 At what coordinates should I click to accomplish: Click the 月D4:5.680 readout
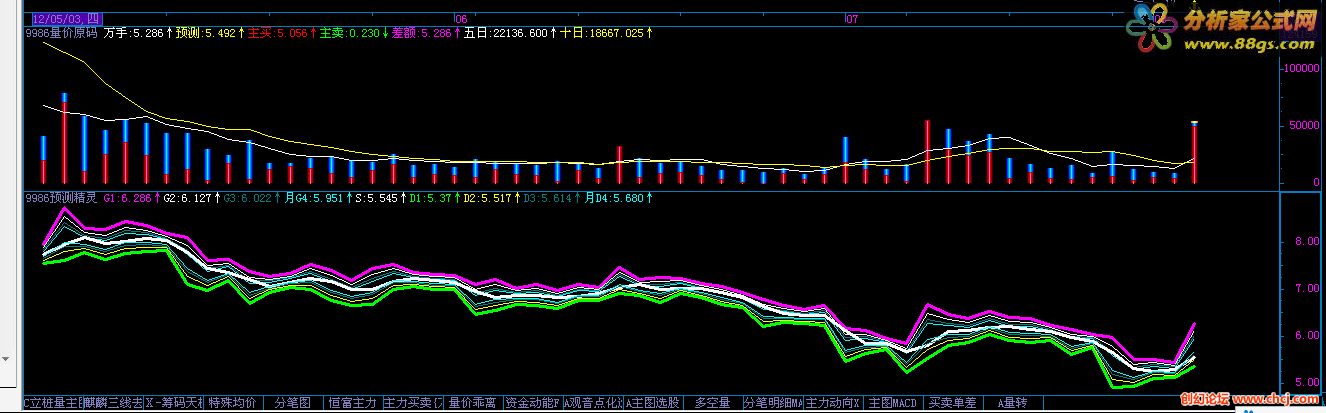(614, 198)
